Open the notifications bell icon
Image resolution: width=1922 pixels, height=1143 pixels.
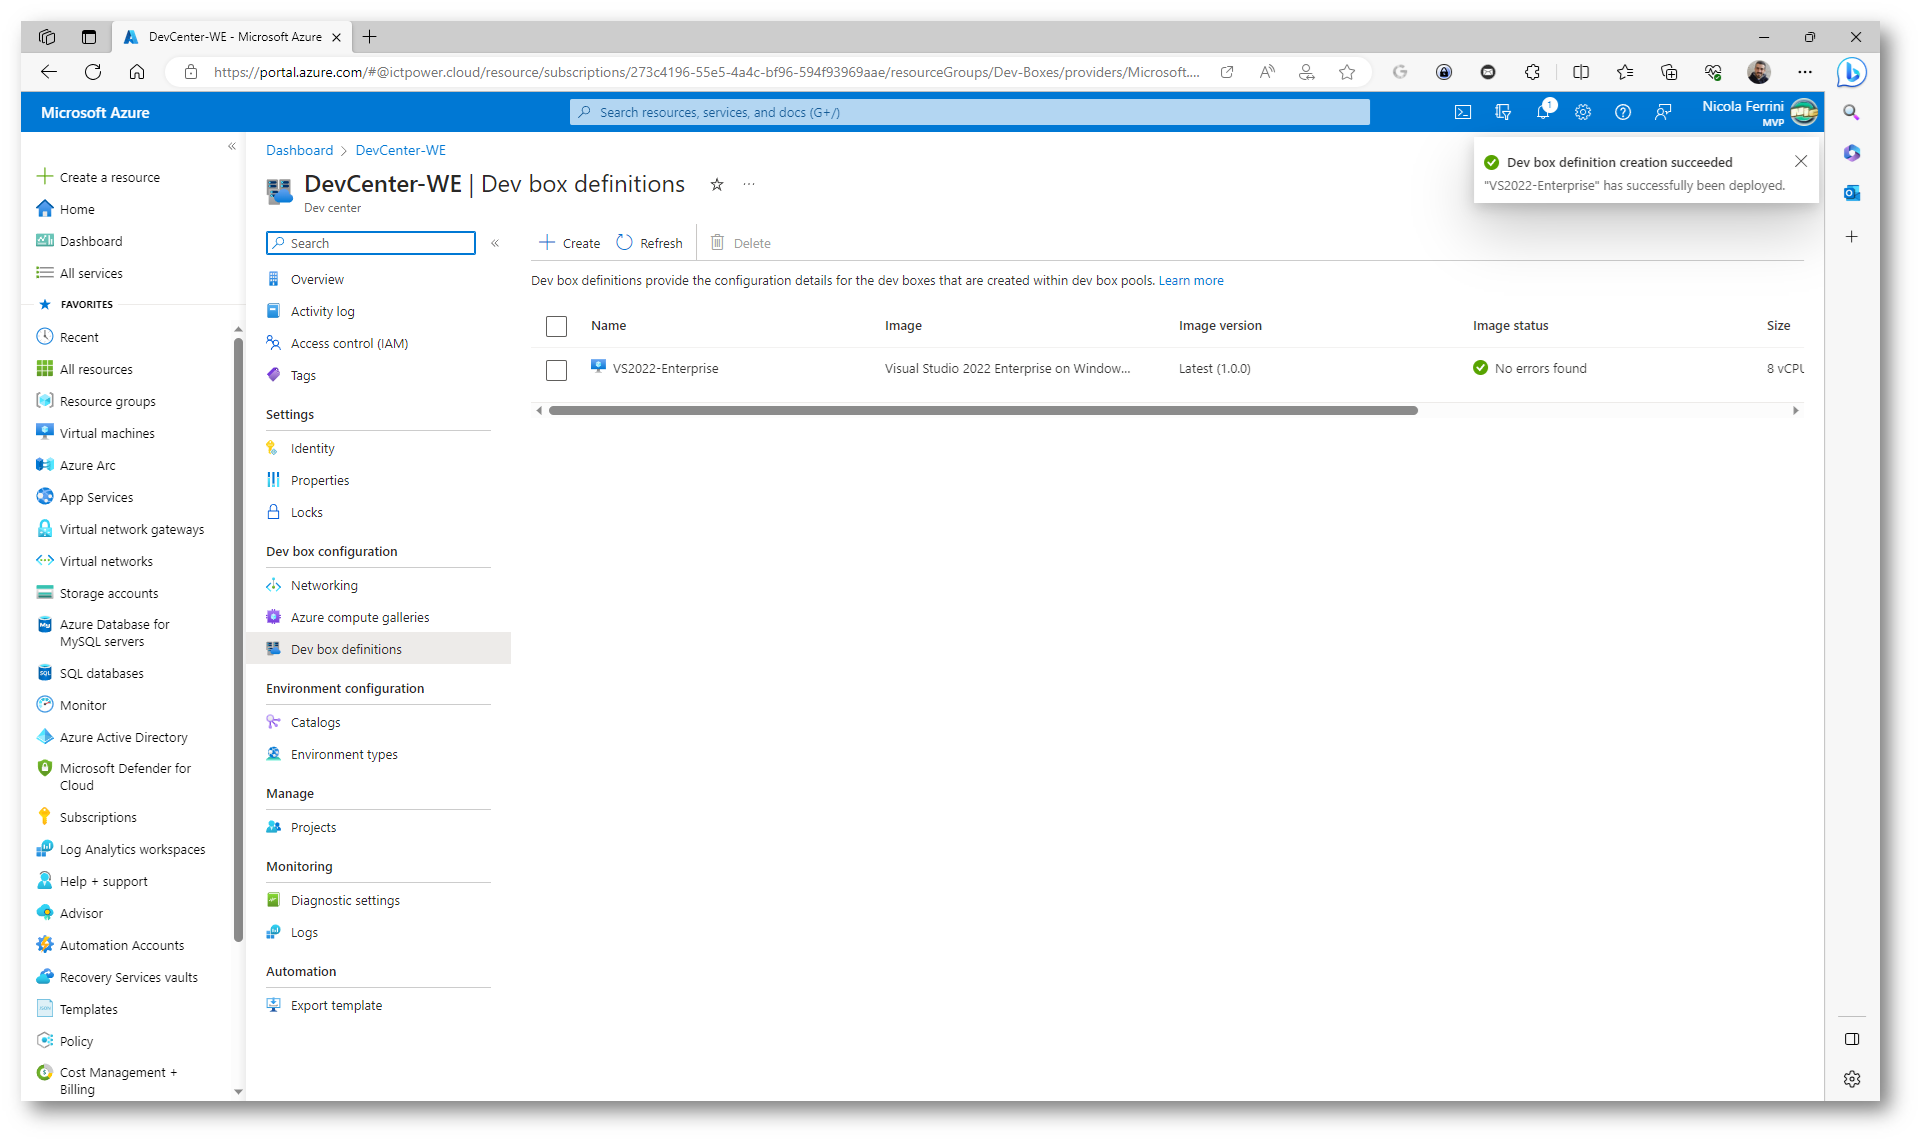tap(1543, 112)
